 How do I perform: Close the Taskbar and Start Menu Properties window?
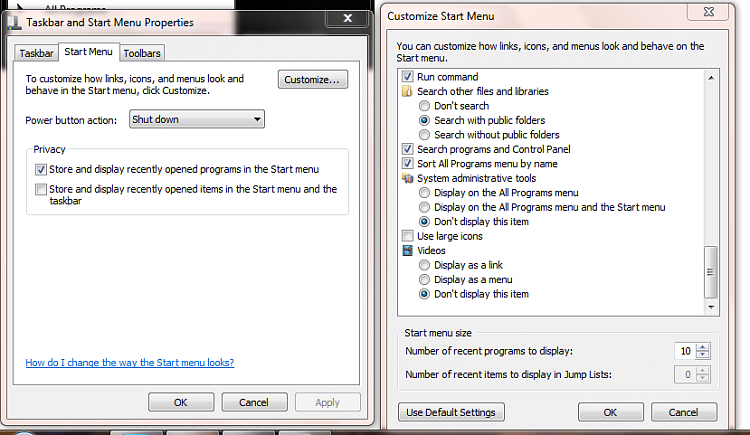point(348,18)
